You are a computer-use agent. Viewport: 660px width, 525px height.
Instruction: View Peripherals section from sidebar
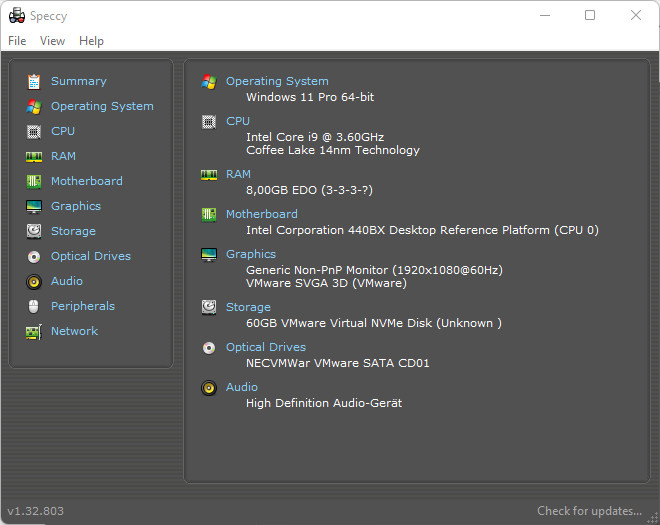tap(83, 306)
